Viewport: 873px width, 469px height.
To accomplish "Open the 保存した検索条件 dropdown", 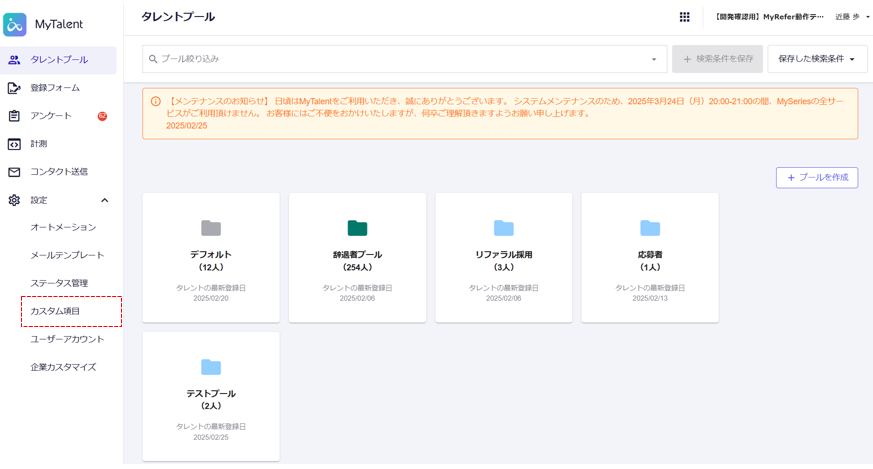I will (x=816, y=59).
